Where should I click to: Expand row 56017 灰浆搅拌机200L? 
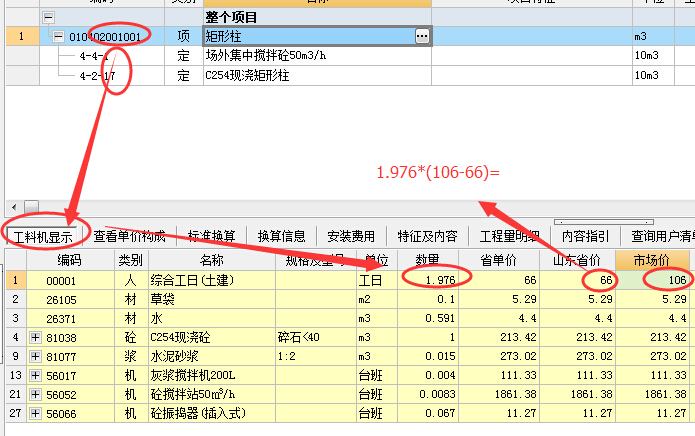35,376
